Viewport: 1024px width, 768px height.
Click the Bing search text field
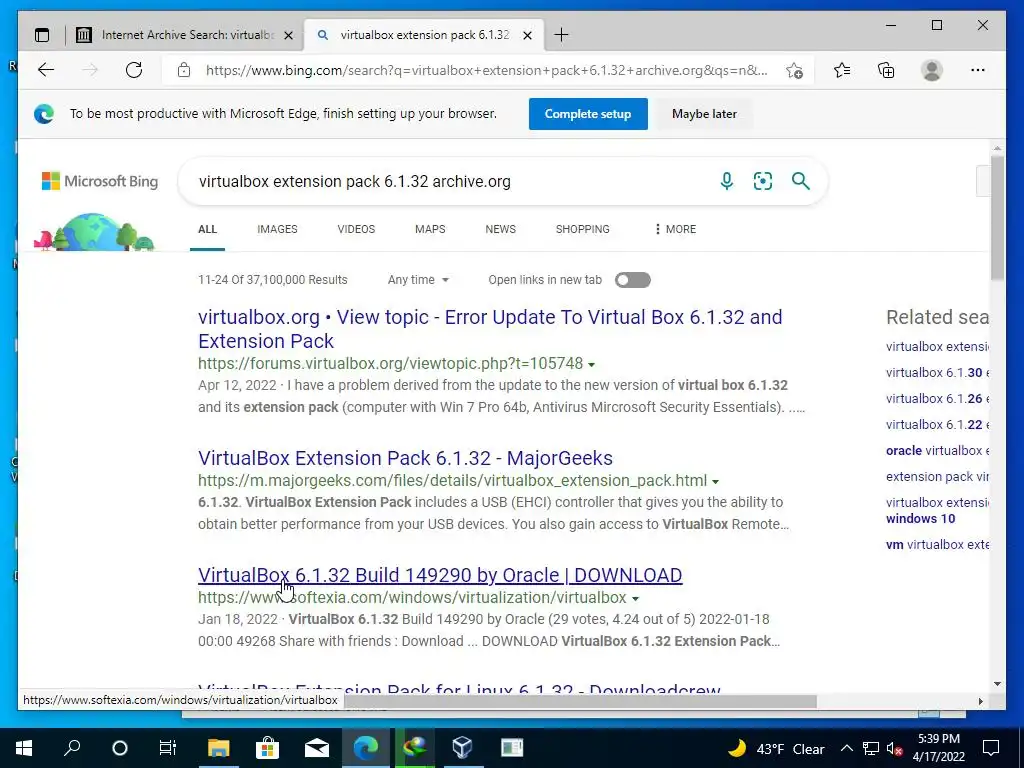pos(451,181)
